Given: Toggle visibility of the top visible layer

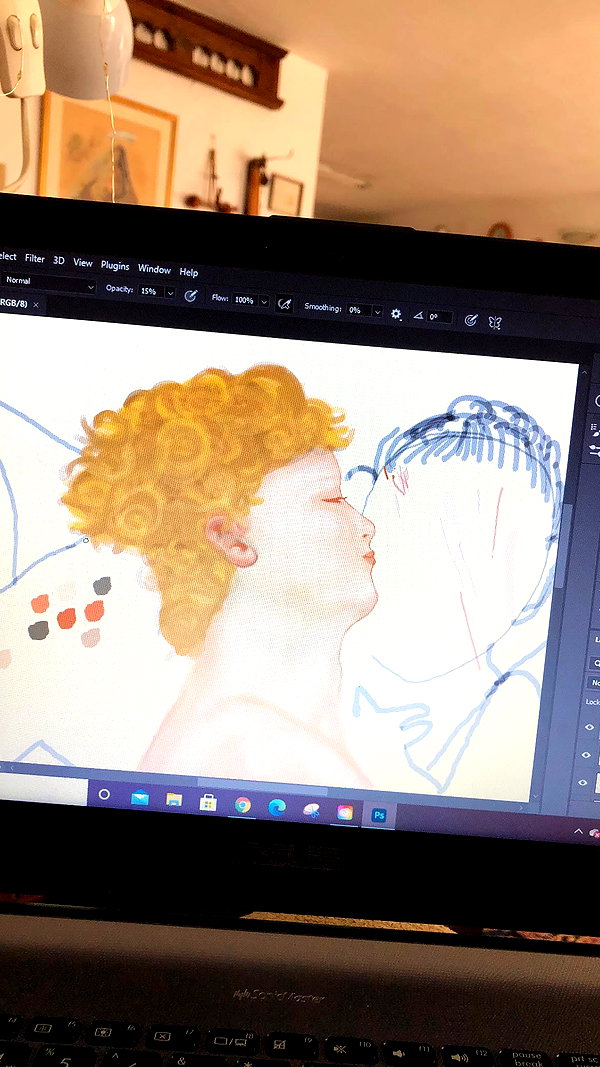Looking at the screenshot, I should pos(590,727).
